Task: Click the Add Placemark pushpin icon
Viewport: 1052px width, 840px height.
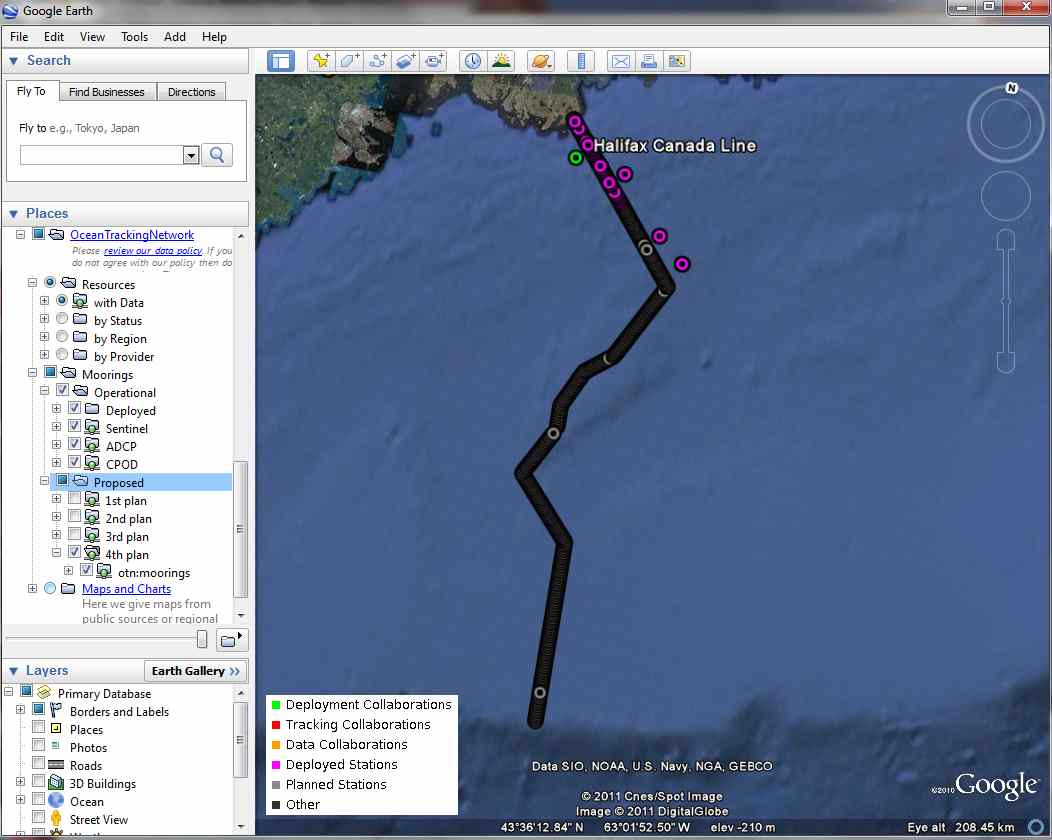Action: pyautogui.click(x=322, y=61)
